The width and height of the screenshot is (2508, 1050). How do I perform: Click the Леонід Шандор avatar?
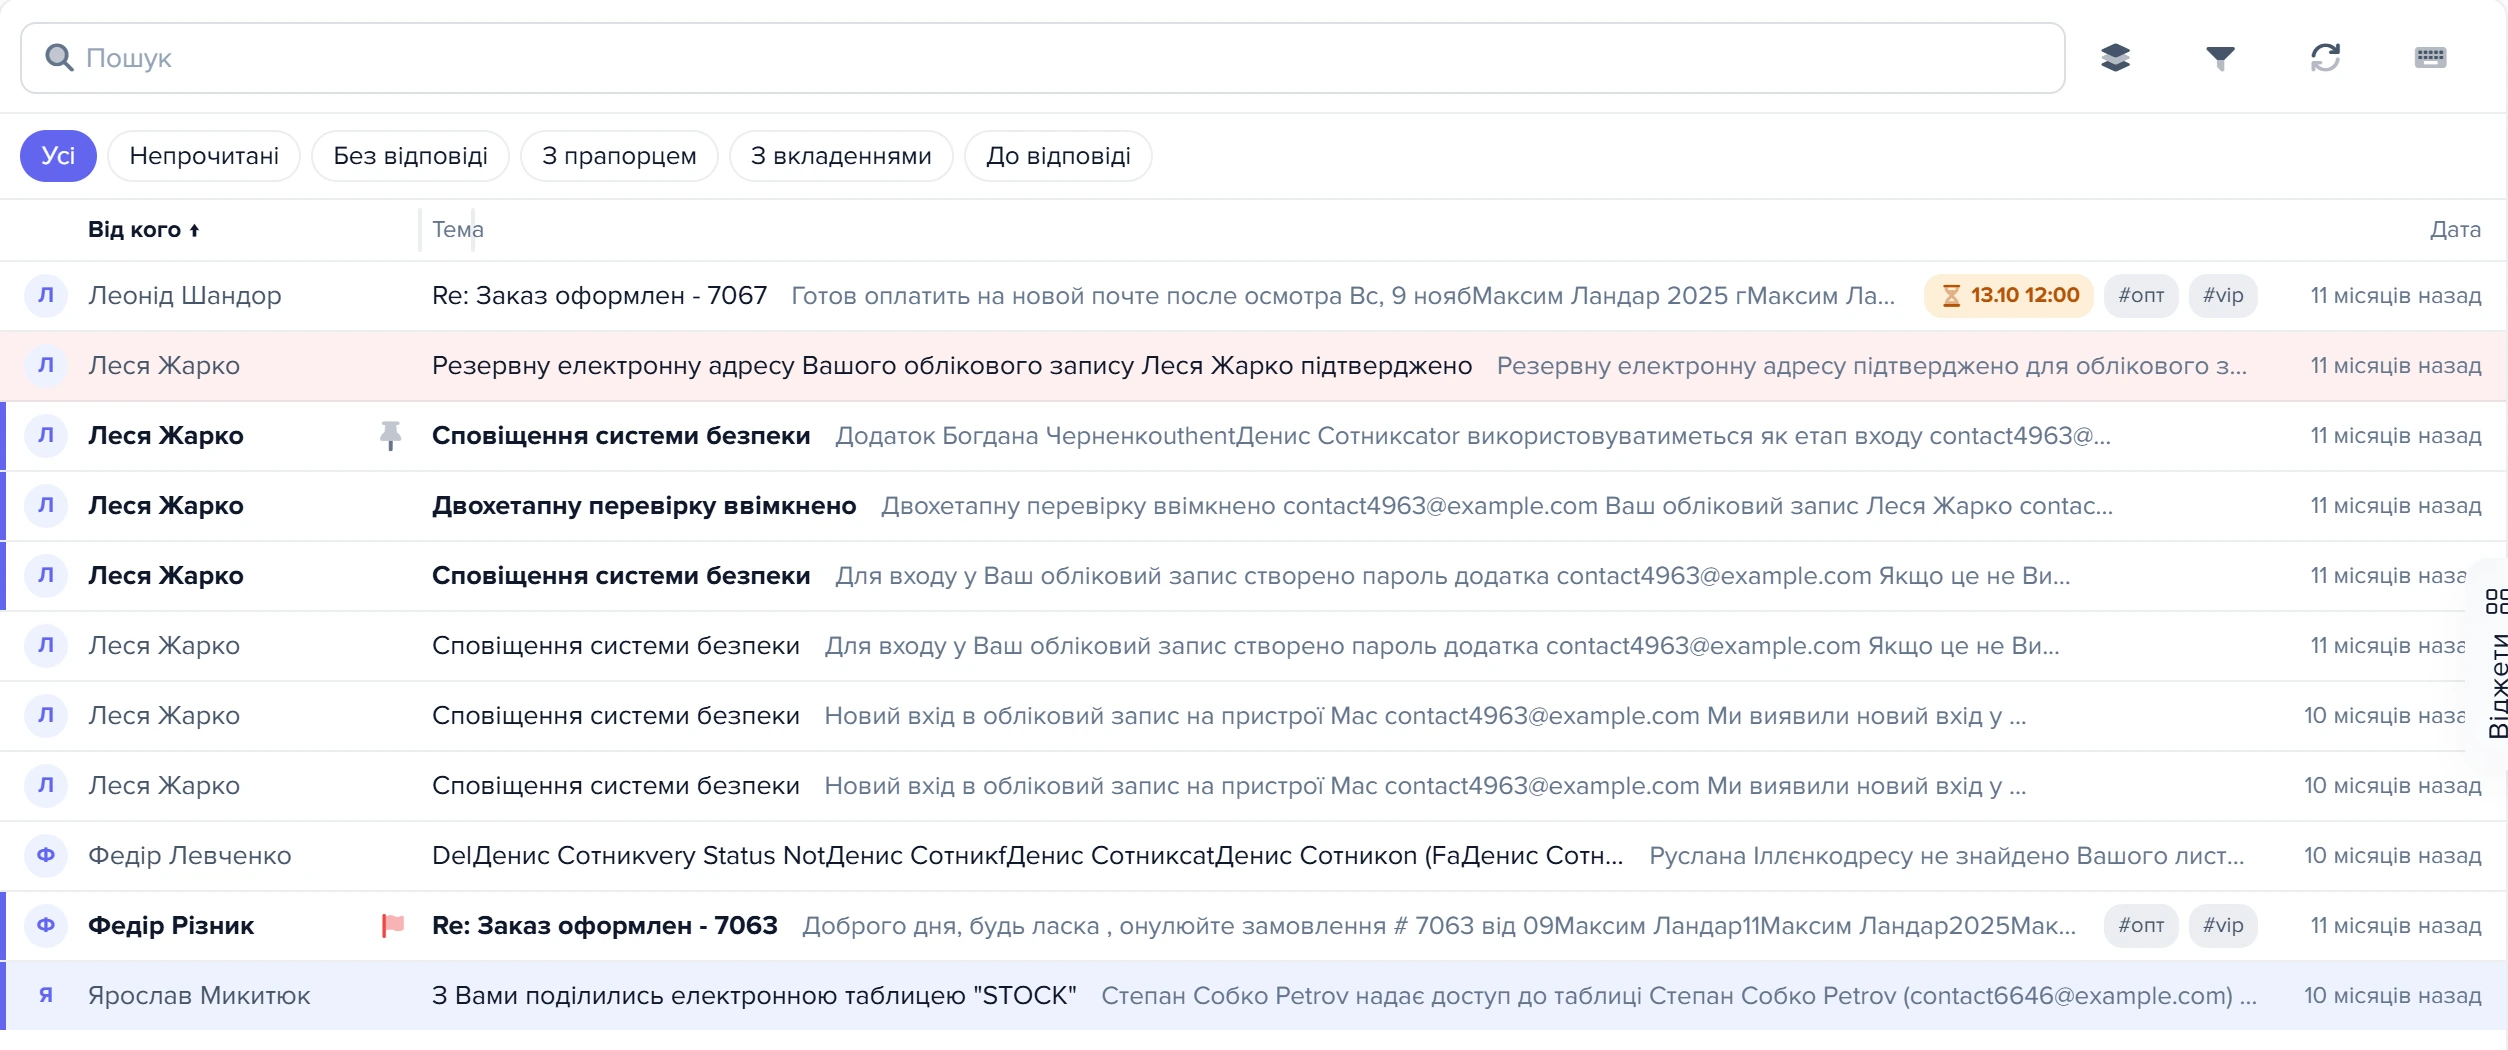pyautogui.click(x=46, y=296)
